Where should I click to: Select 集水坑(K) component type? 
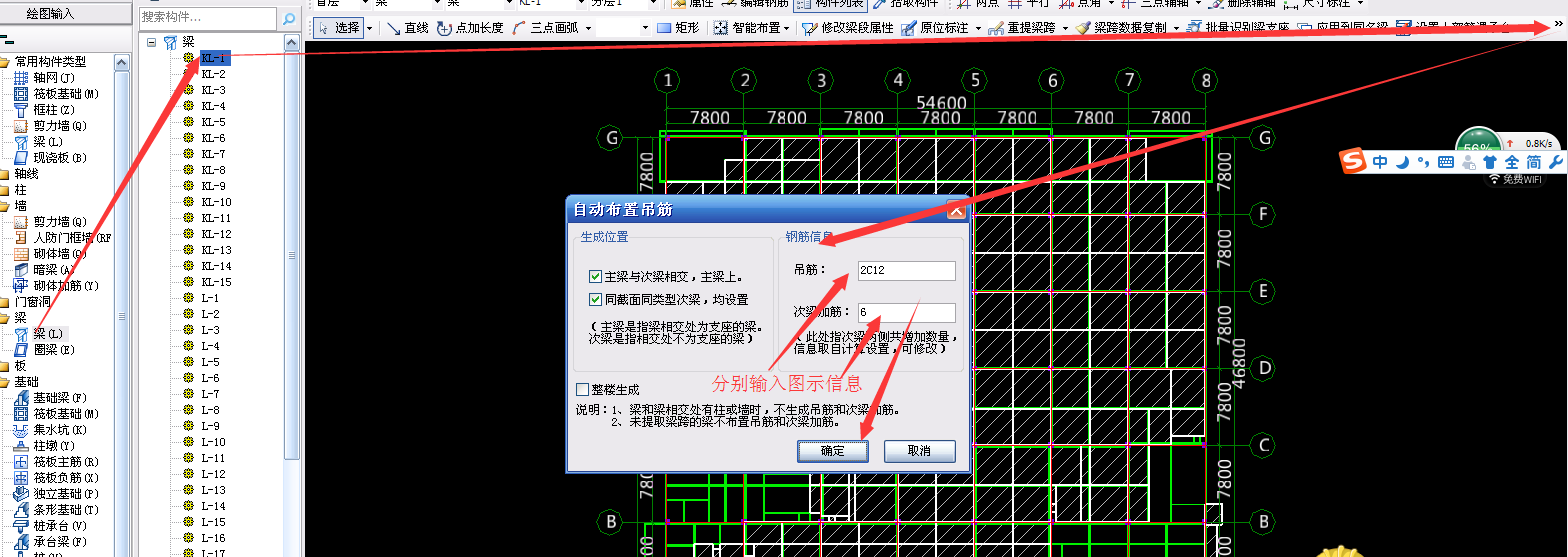pos(51,430)
